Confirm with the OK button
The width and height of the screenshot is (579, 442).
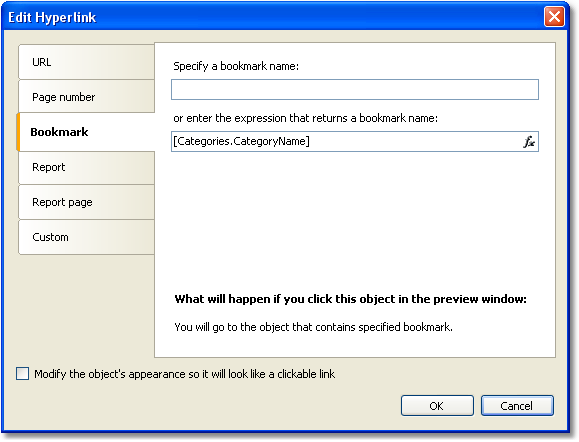pos(437,405)
